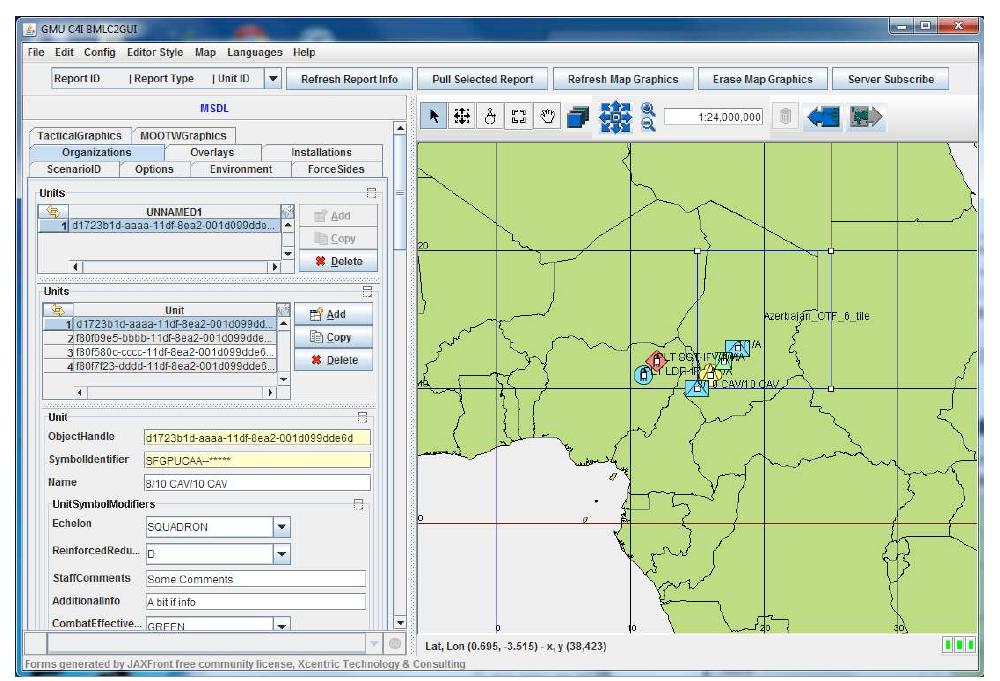
Task: Click the MSDL panel vertical scrollbar thumb
Action: click(400, 193)
